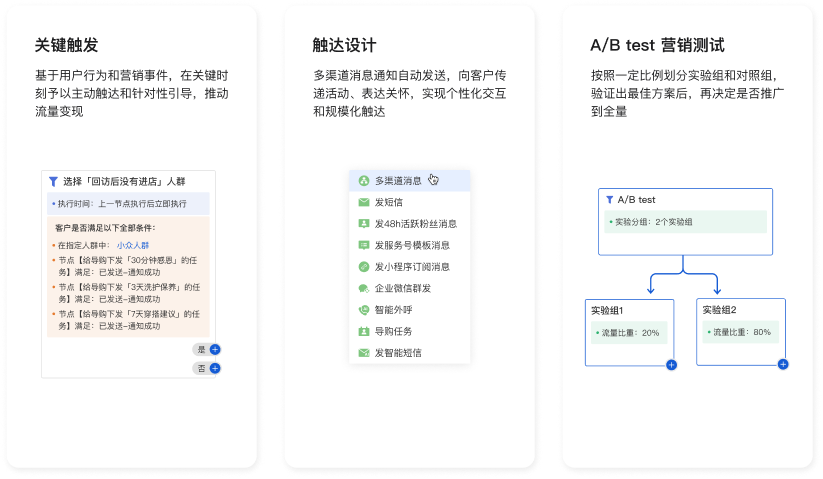This screenshot has height=479, width=823.
Task: Click the 导购任务 icon
Action: (363, 331)
